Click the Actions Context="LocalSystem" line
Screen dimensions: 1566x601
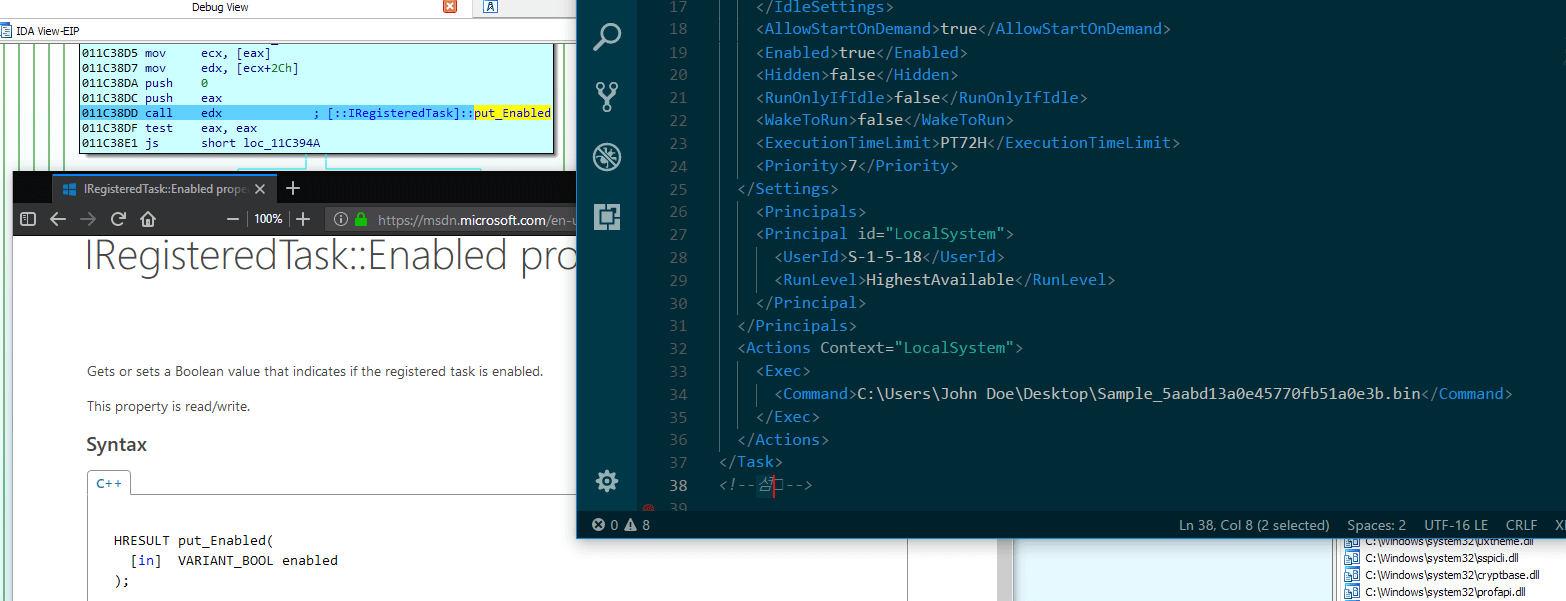pos(880,348)
